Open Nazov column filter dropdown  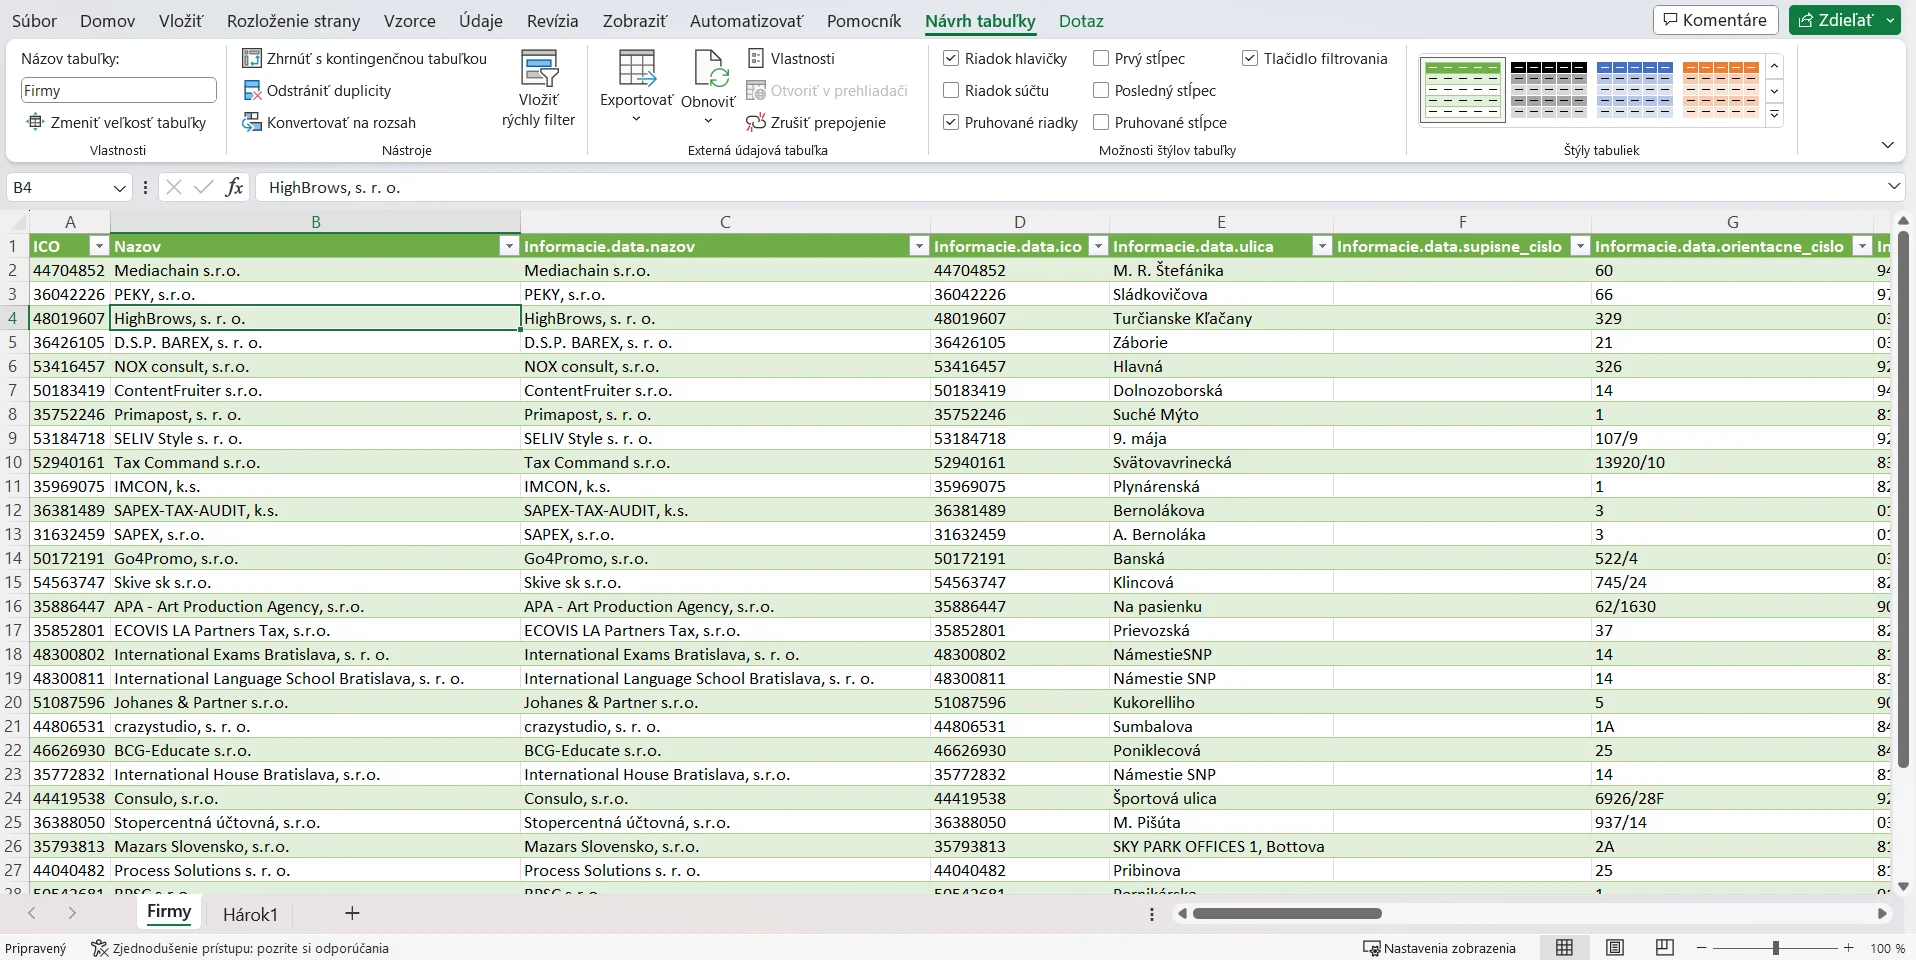point(508,246)
